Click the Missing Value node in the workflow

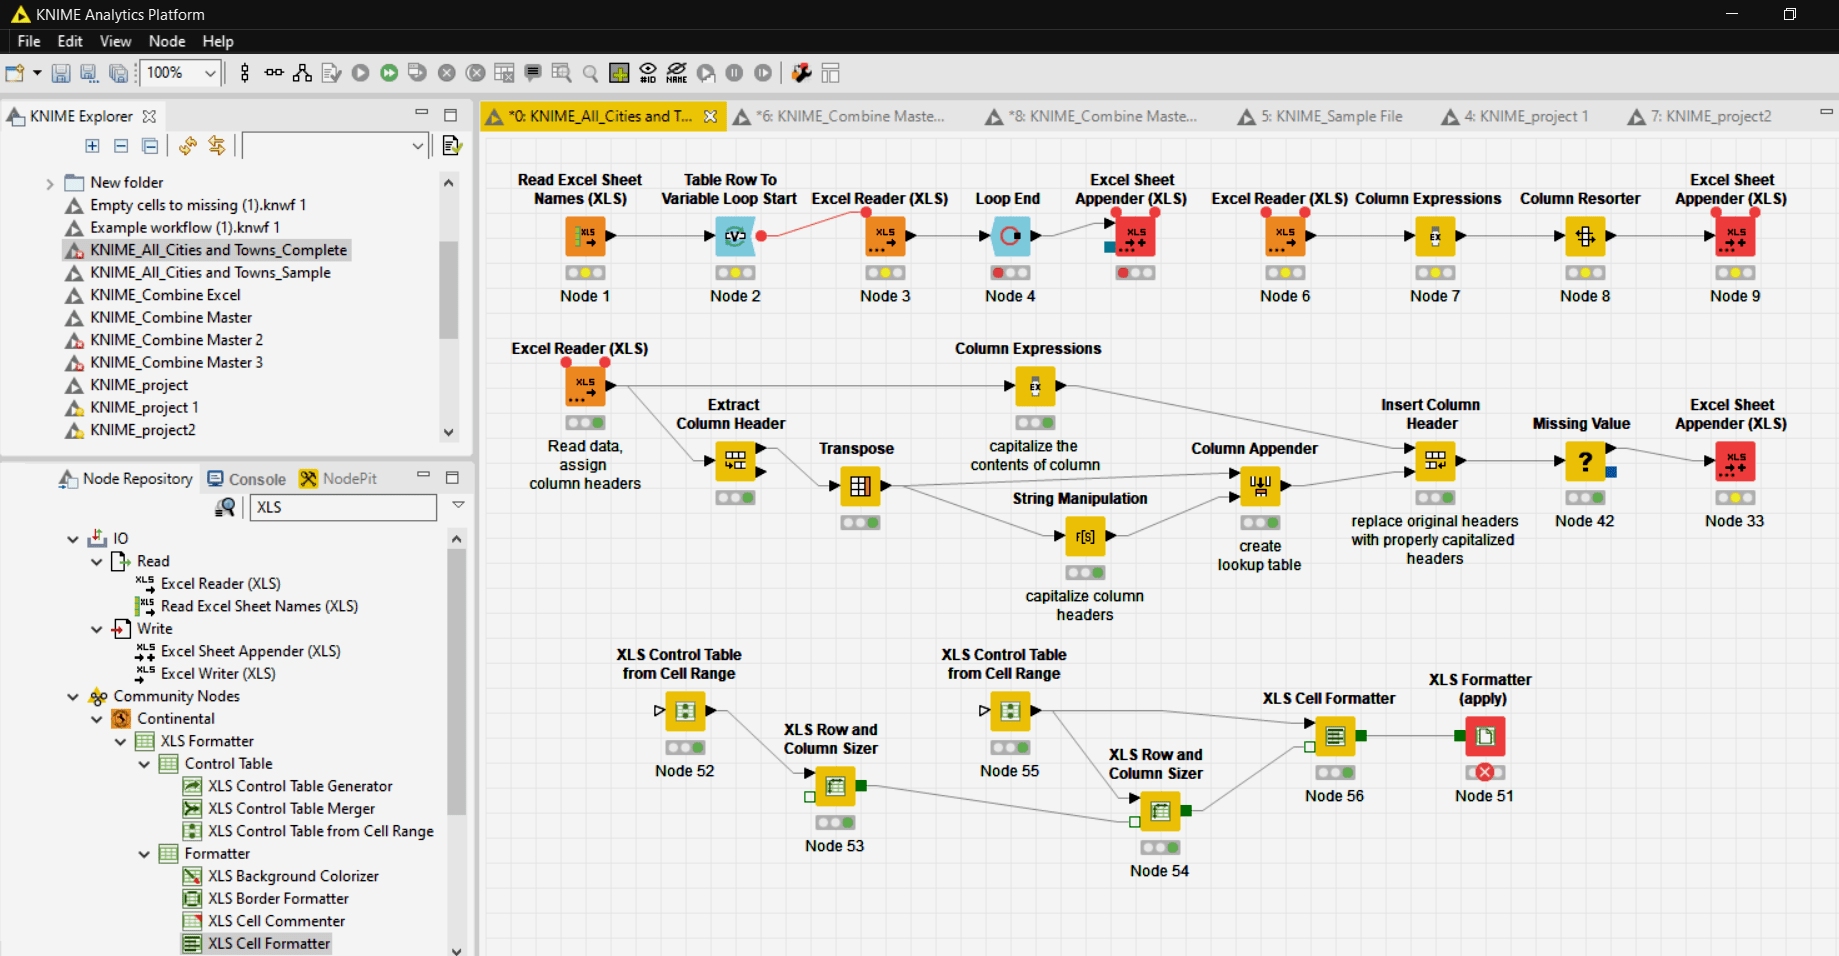1583,461
